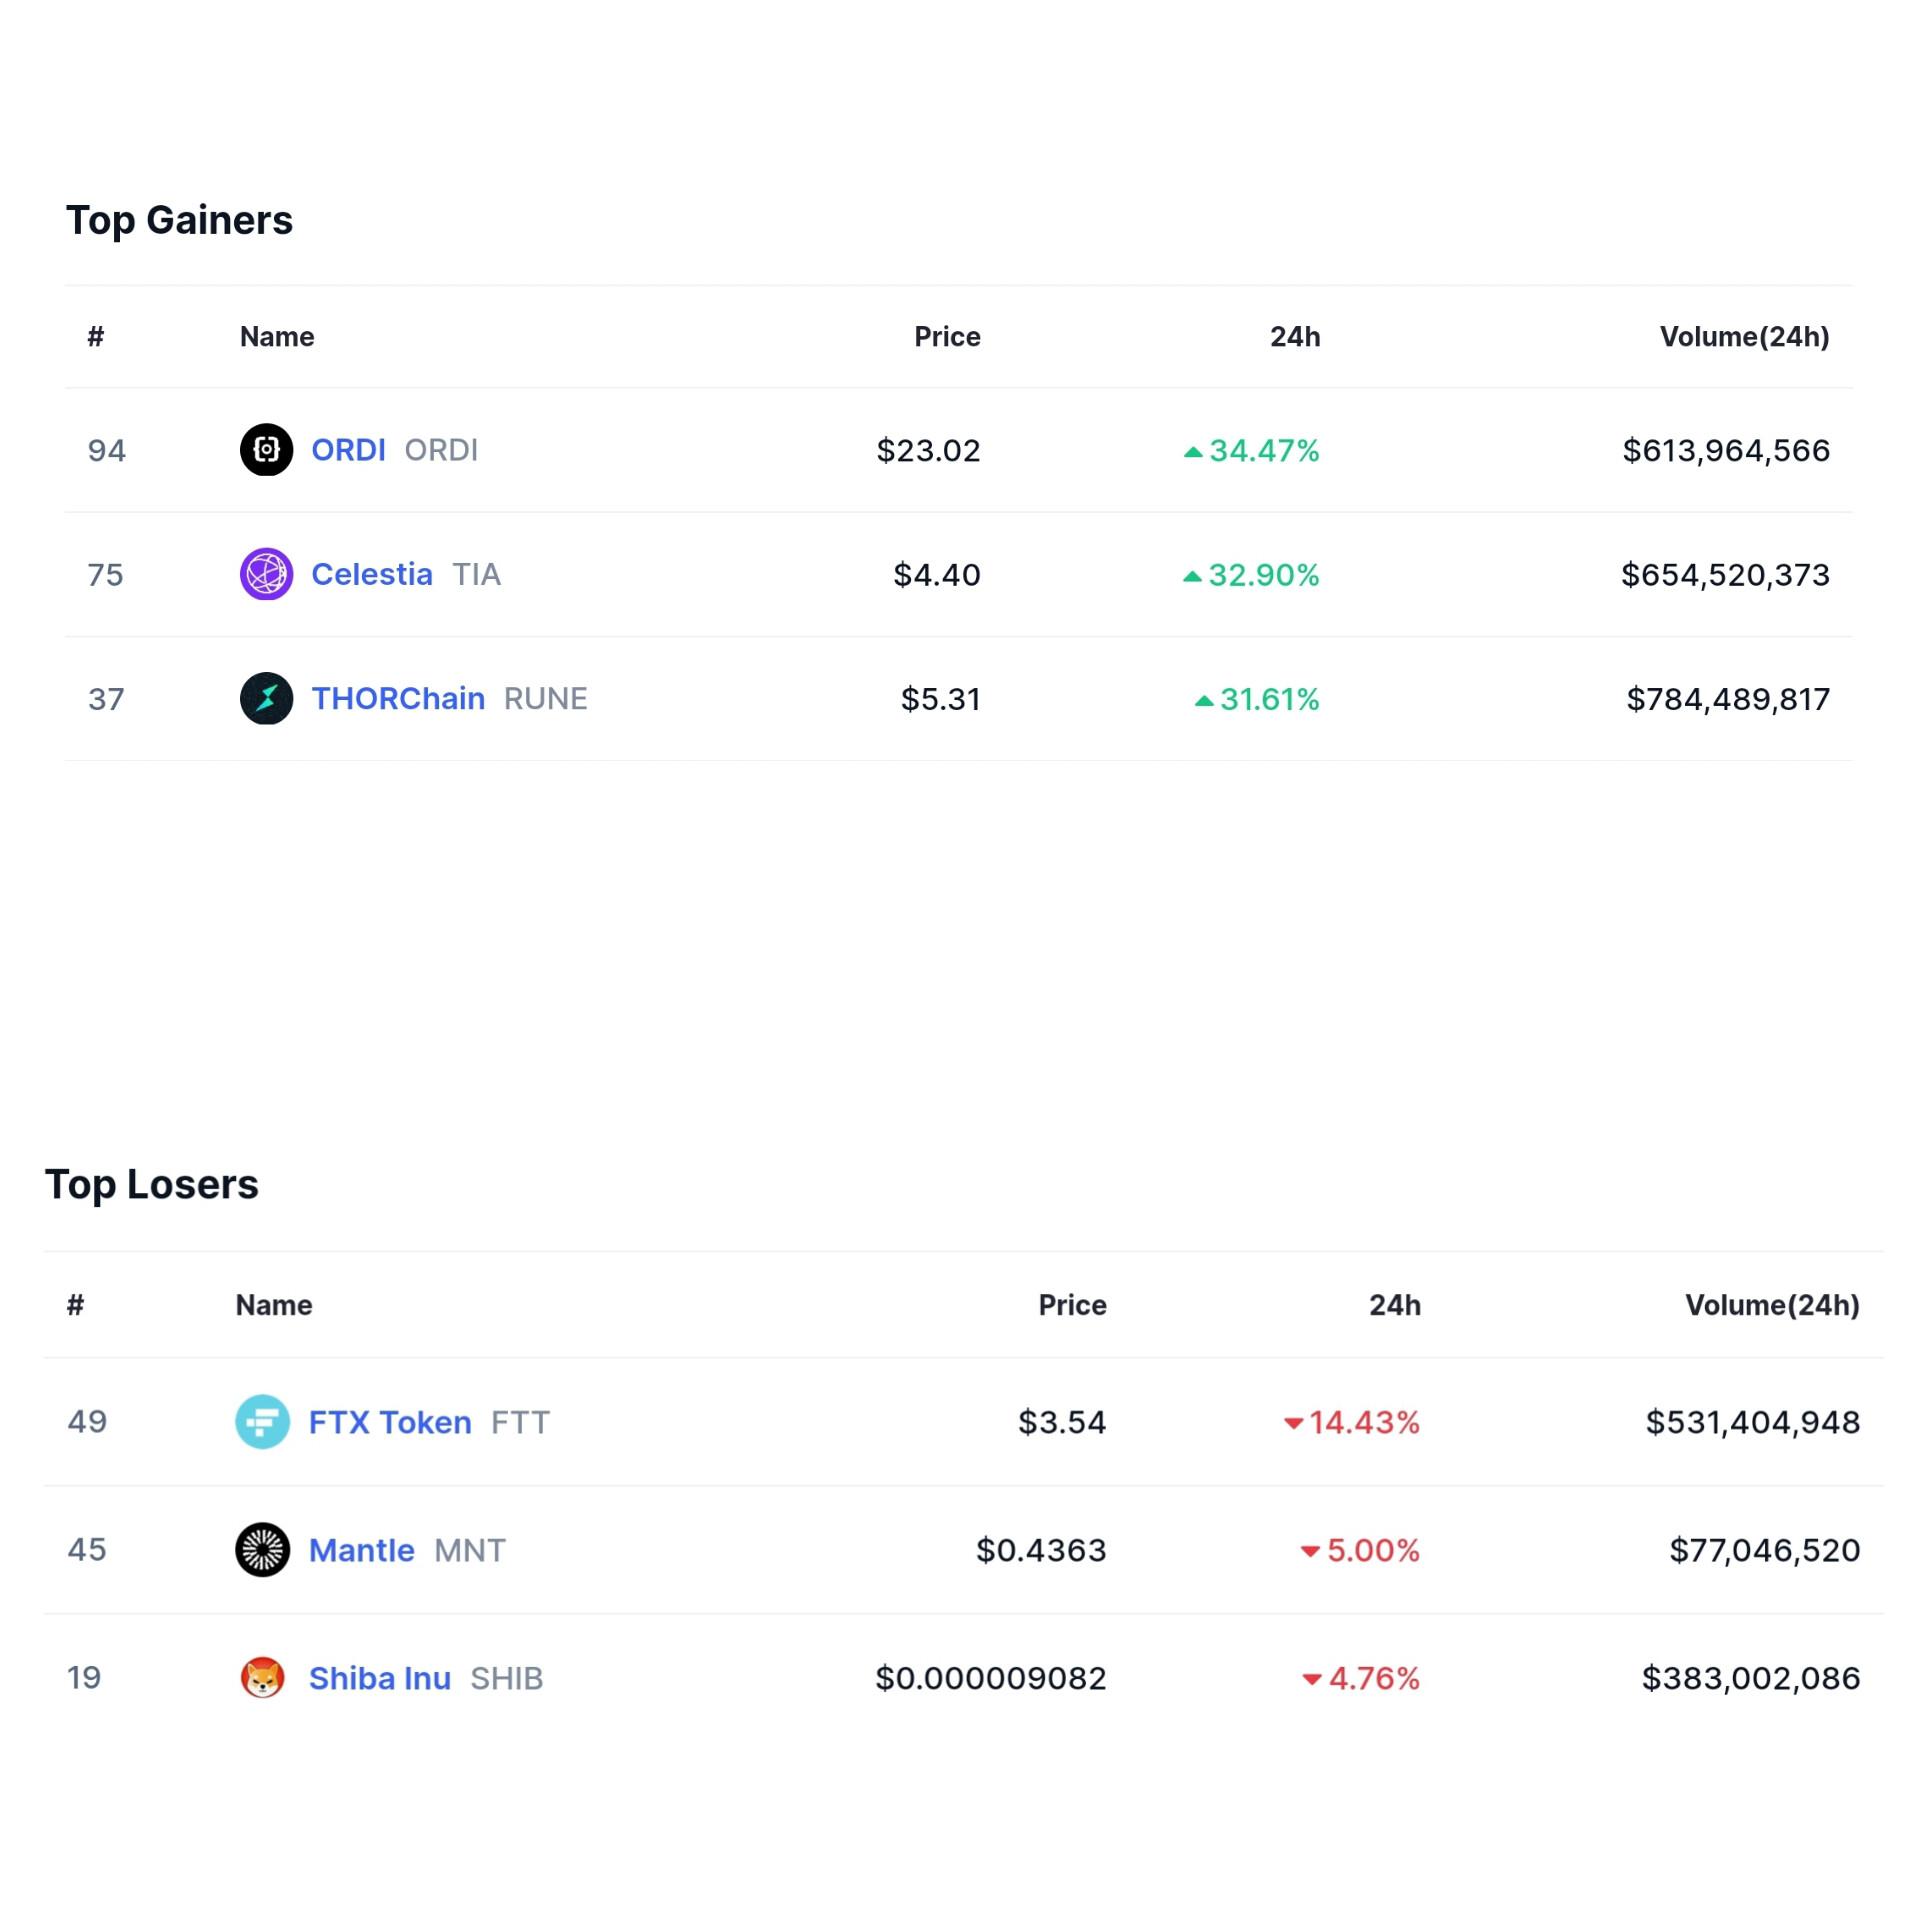Click the THORChain lightning logo icon
Viewport: 1920px width, 1920px height.
point(266,698)
